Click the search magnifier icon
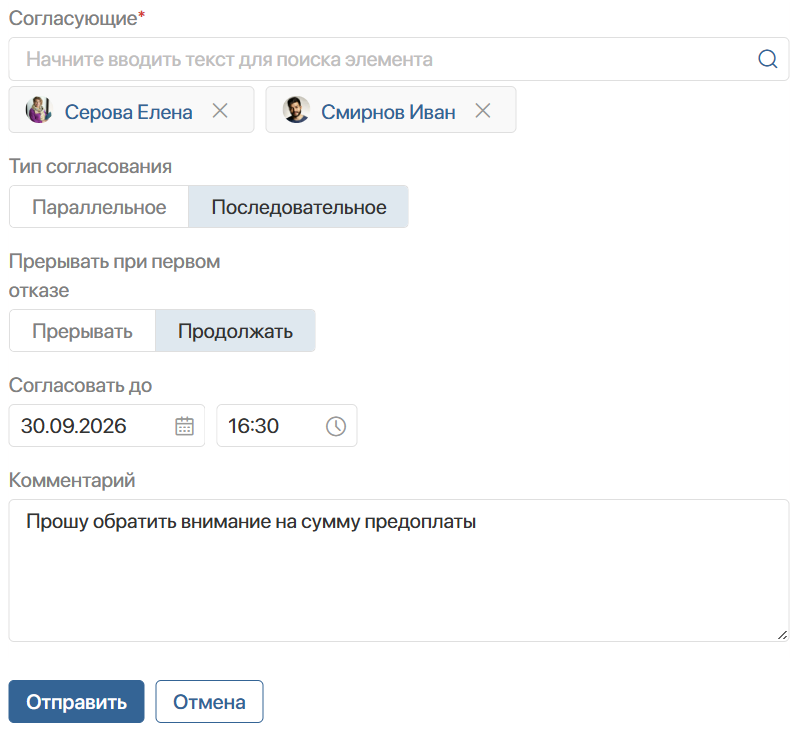803x733 pixels. 768,59
